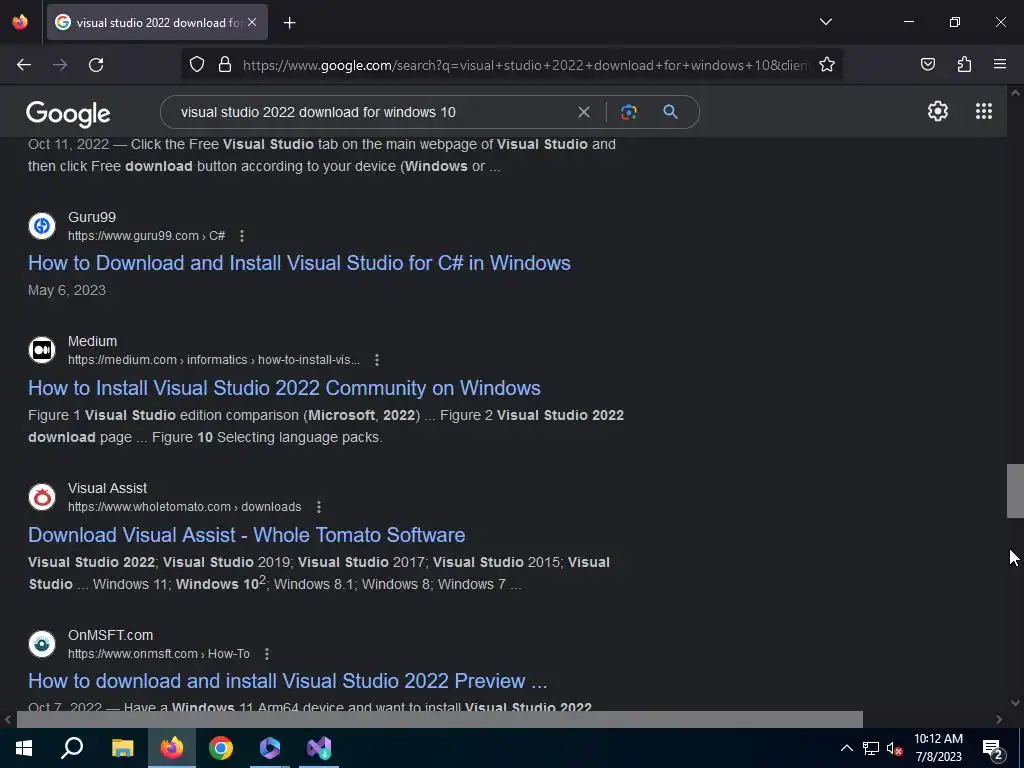Go to the Google logo homepage

coord(68,114)
